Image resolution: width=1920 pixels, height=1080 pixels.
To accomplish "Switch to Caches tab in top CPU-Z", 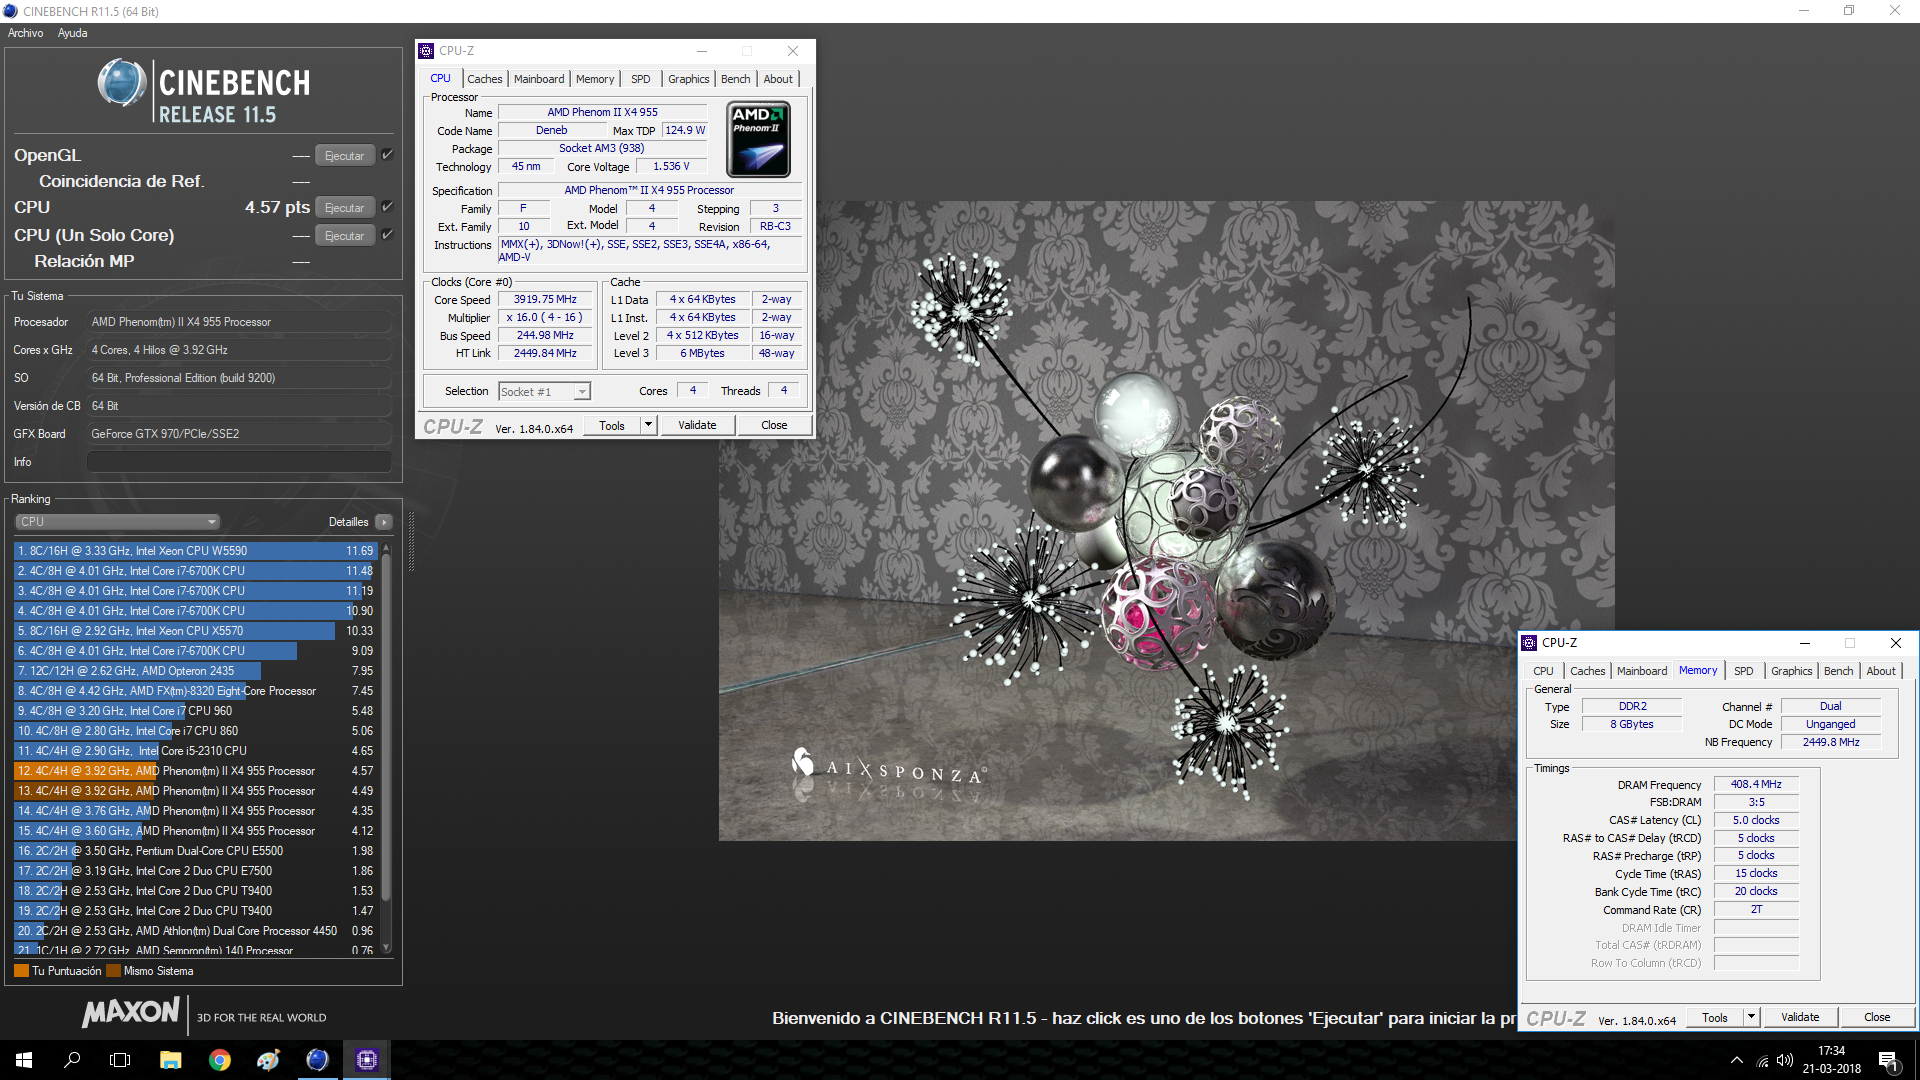I will (x=485, y=79).
